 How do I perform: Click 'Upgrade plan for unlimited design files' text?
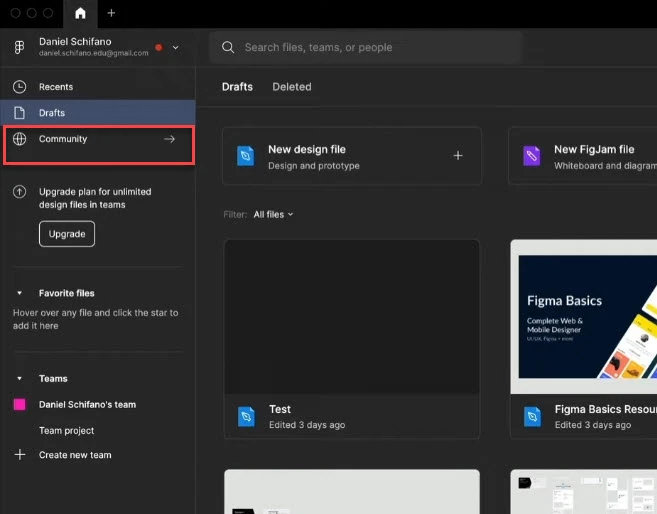pyautogui.click(x=95, y=198)
